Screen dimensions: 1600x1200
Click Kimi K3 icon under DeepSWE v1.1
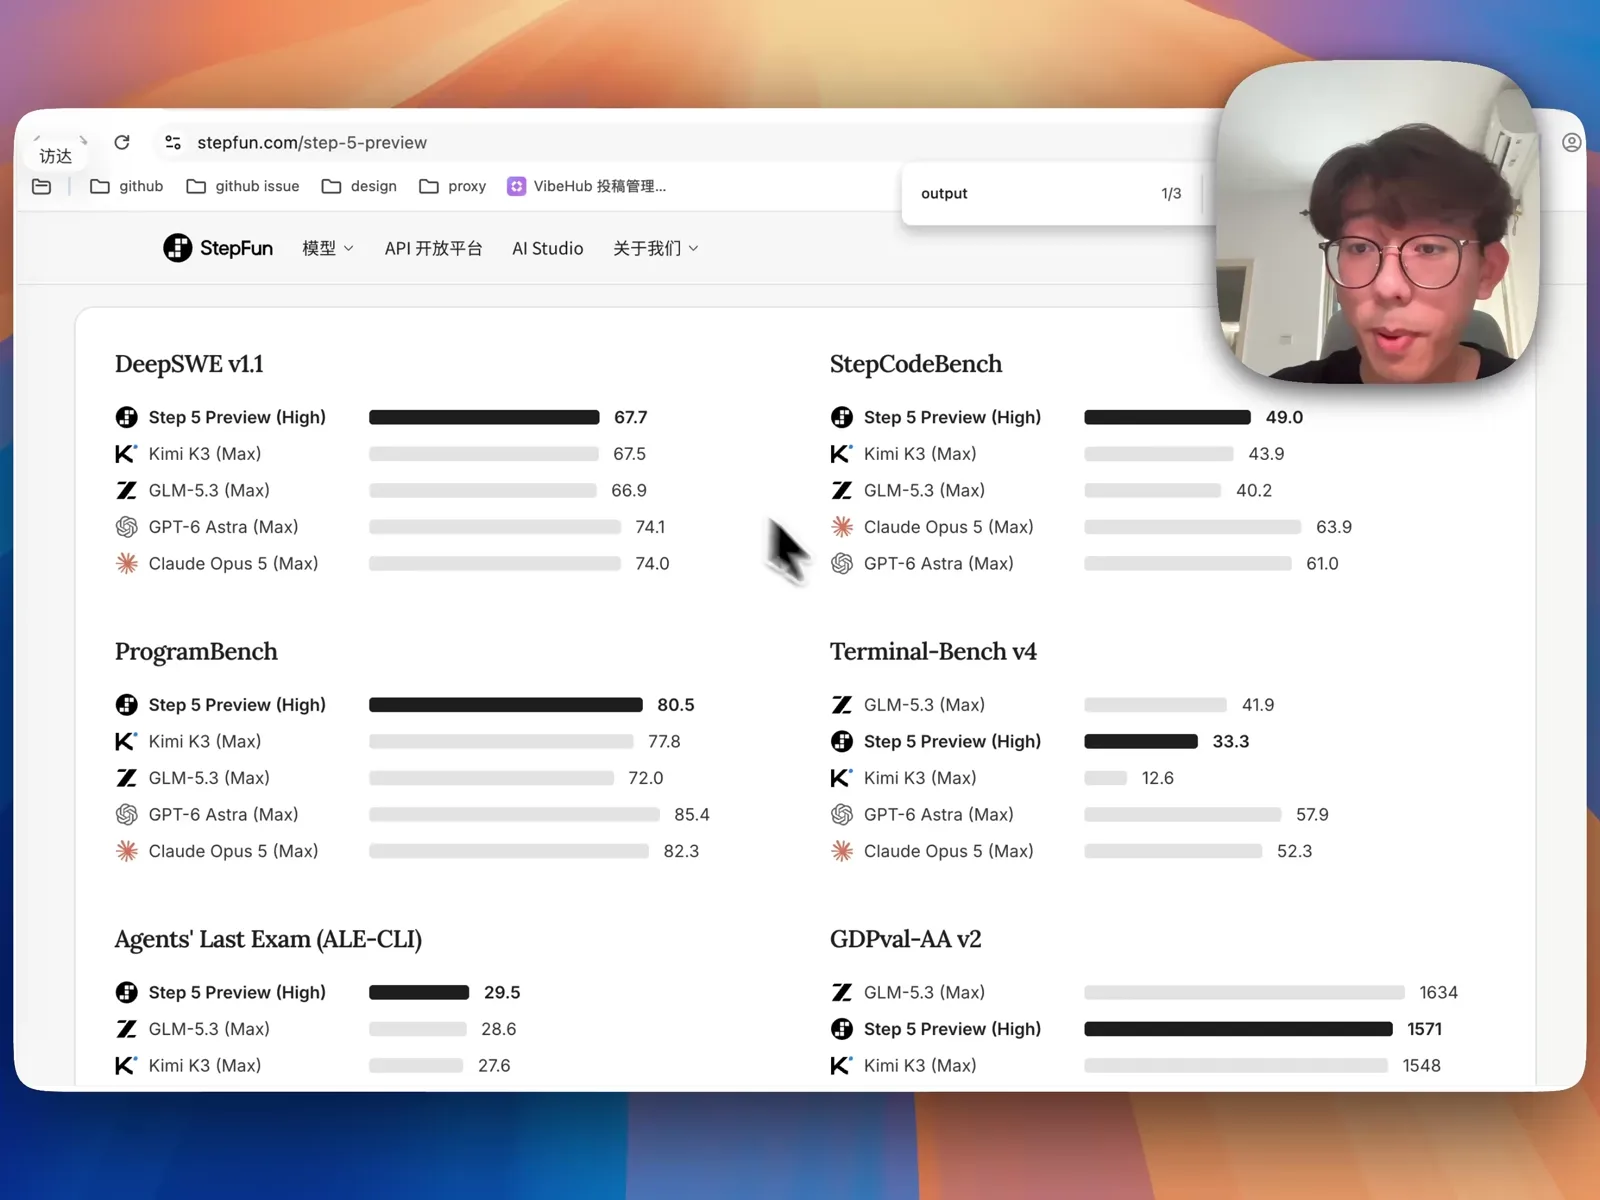click(x=126, y=454)
